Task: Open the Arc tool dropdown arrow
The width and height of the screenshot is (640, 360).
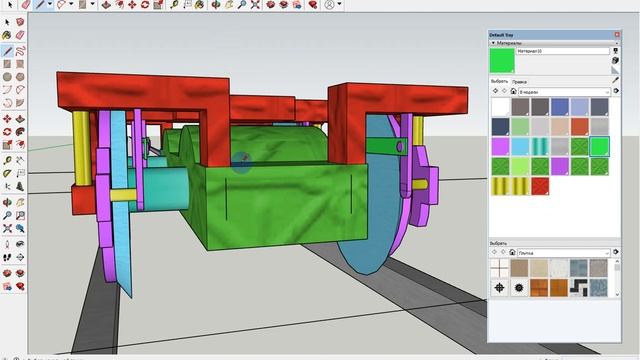Action: click(71, 4)
